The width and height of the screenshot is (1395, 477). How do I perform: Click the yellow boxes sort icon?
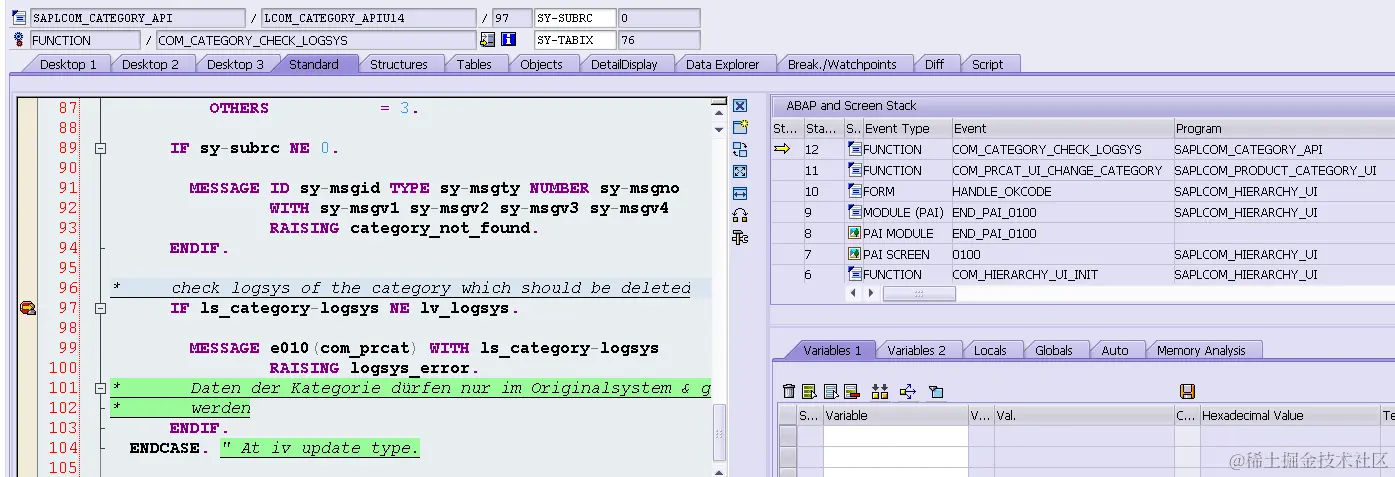point(880,391)
